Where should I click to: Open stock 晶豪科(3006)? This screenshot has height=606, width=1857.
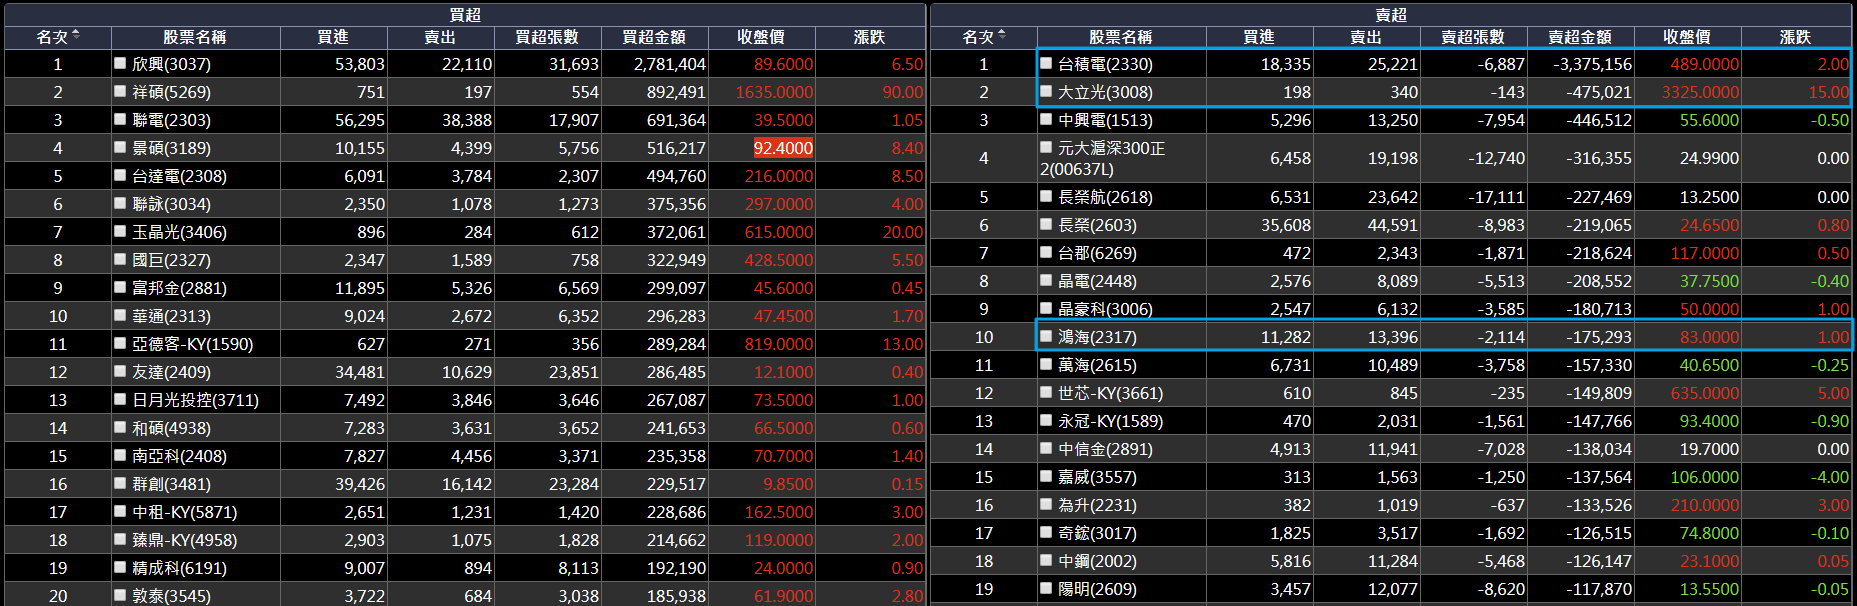pos(1106,309)
